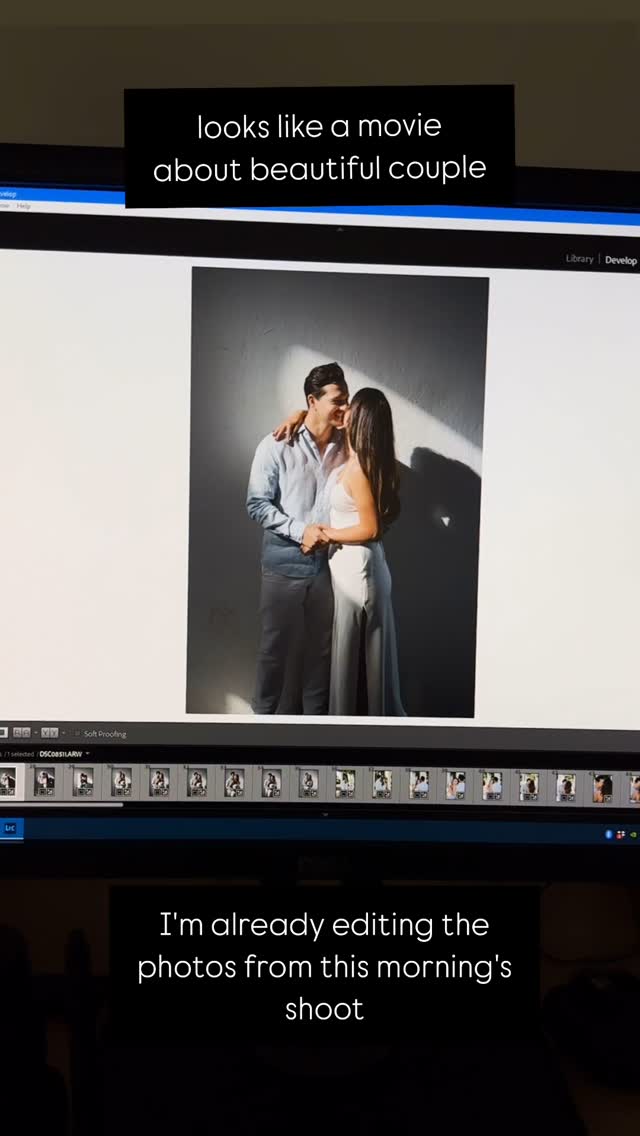Collapse the filmstrip with bottom arrow
The width and height of the screenshot is (640, 1136).
(x=325, y=814)
